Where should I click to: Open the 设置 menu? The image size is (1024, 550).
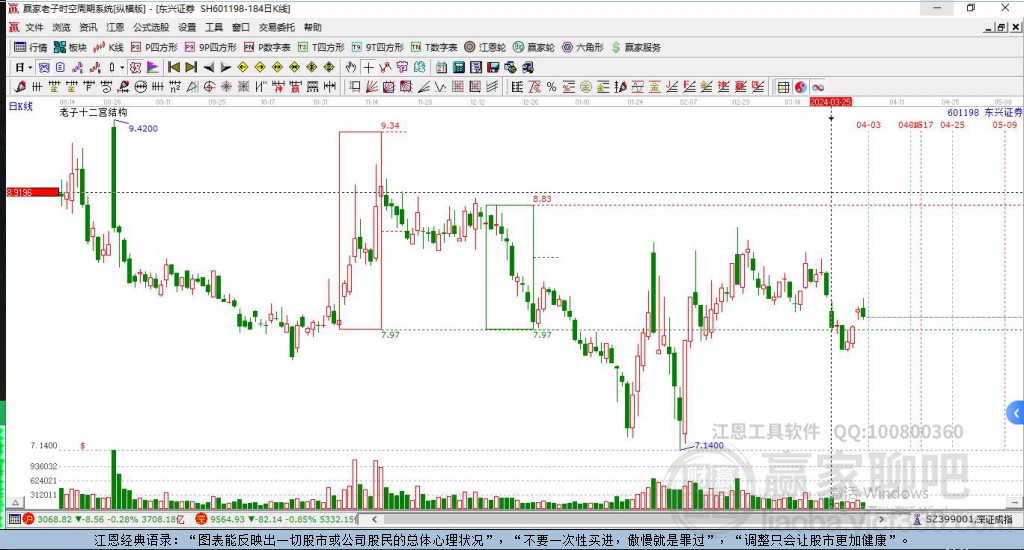tap(187, 27)
